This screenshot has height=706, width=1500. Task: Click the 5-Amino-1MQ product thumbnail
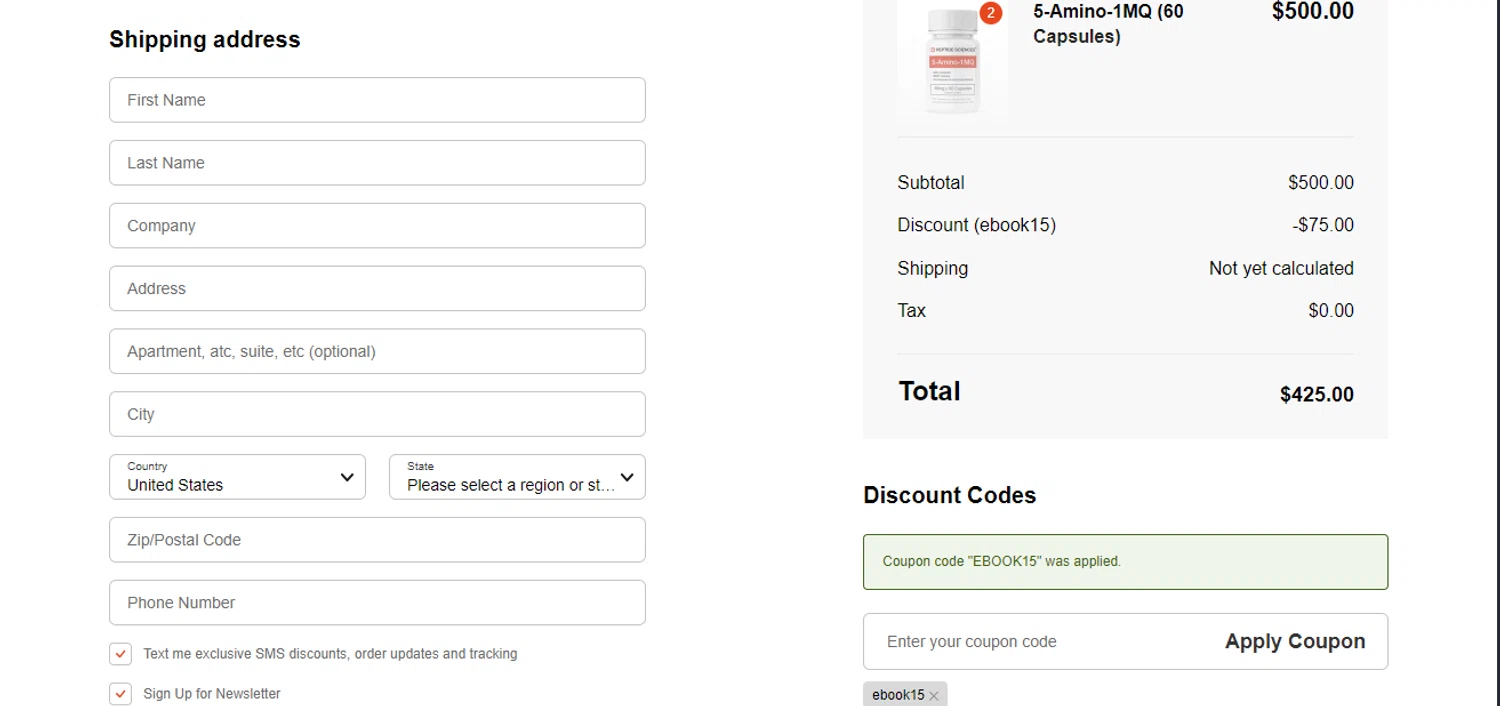[x=952, y=62]
